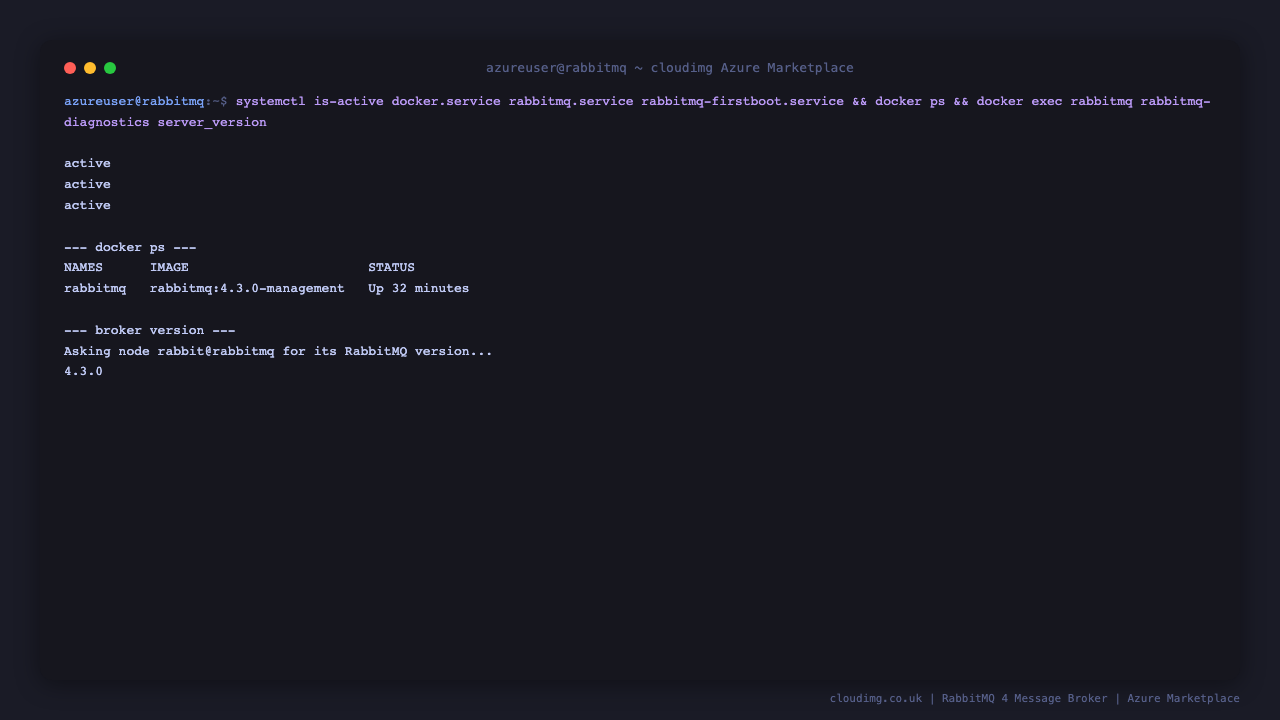Click 'docker.service' in the command

(446, 101)
